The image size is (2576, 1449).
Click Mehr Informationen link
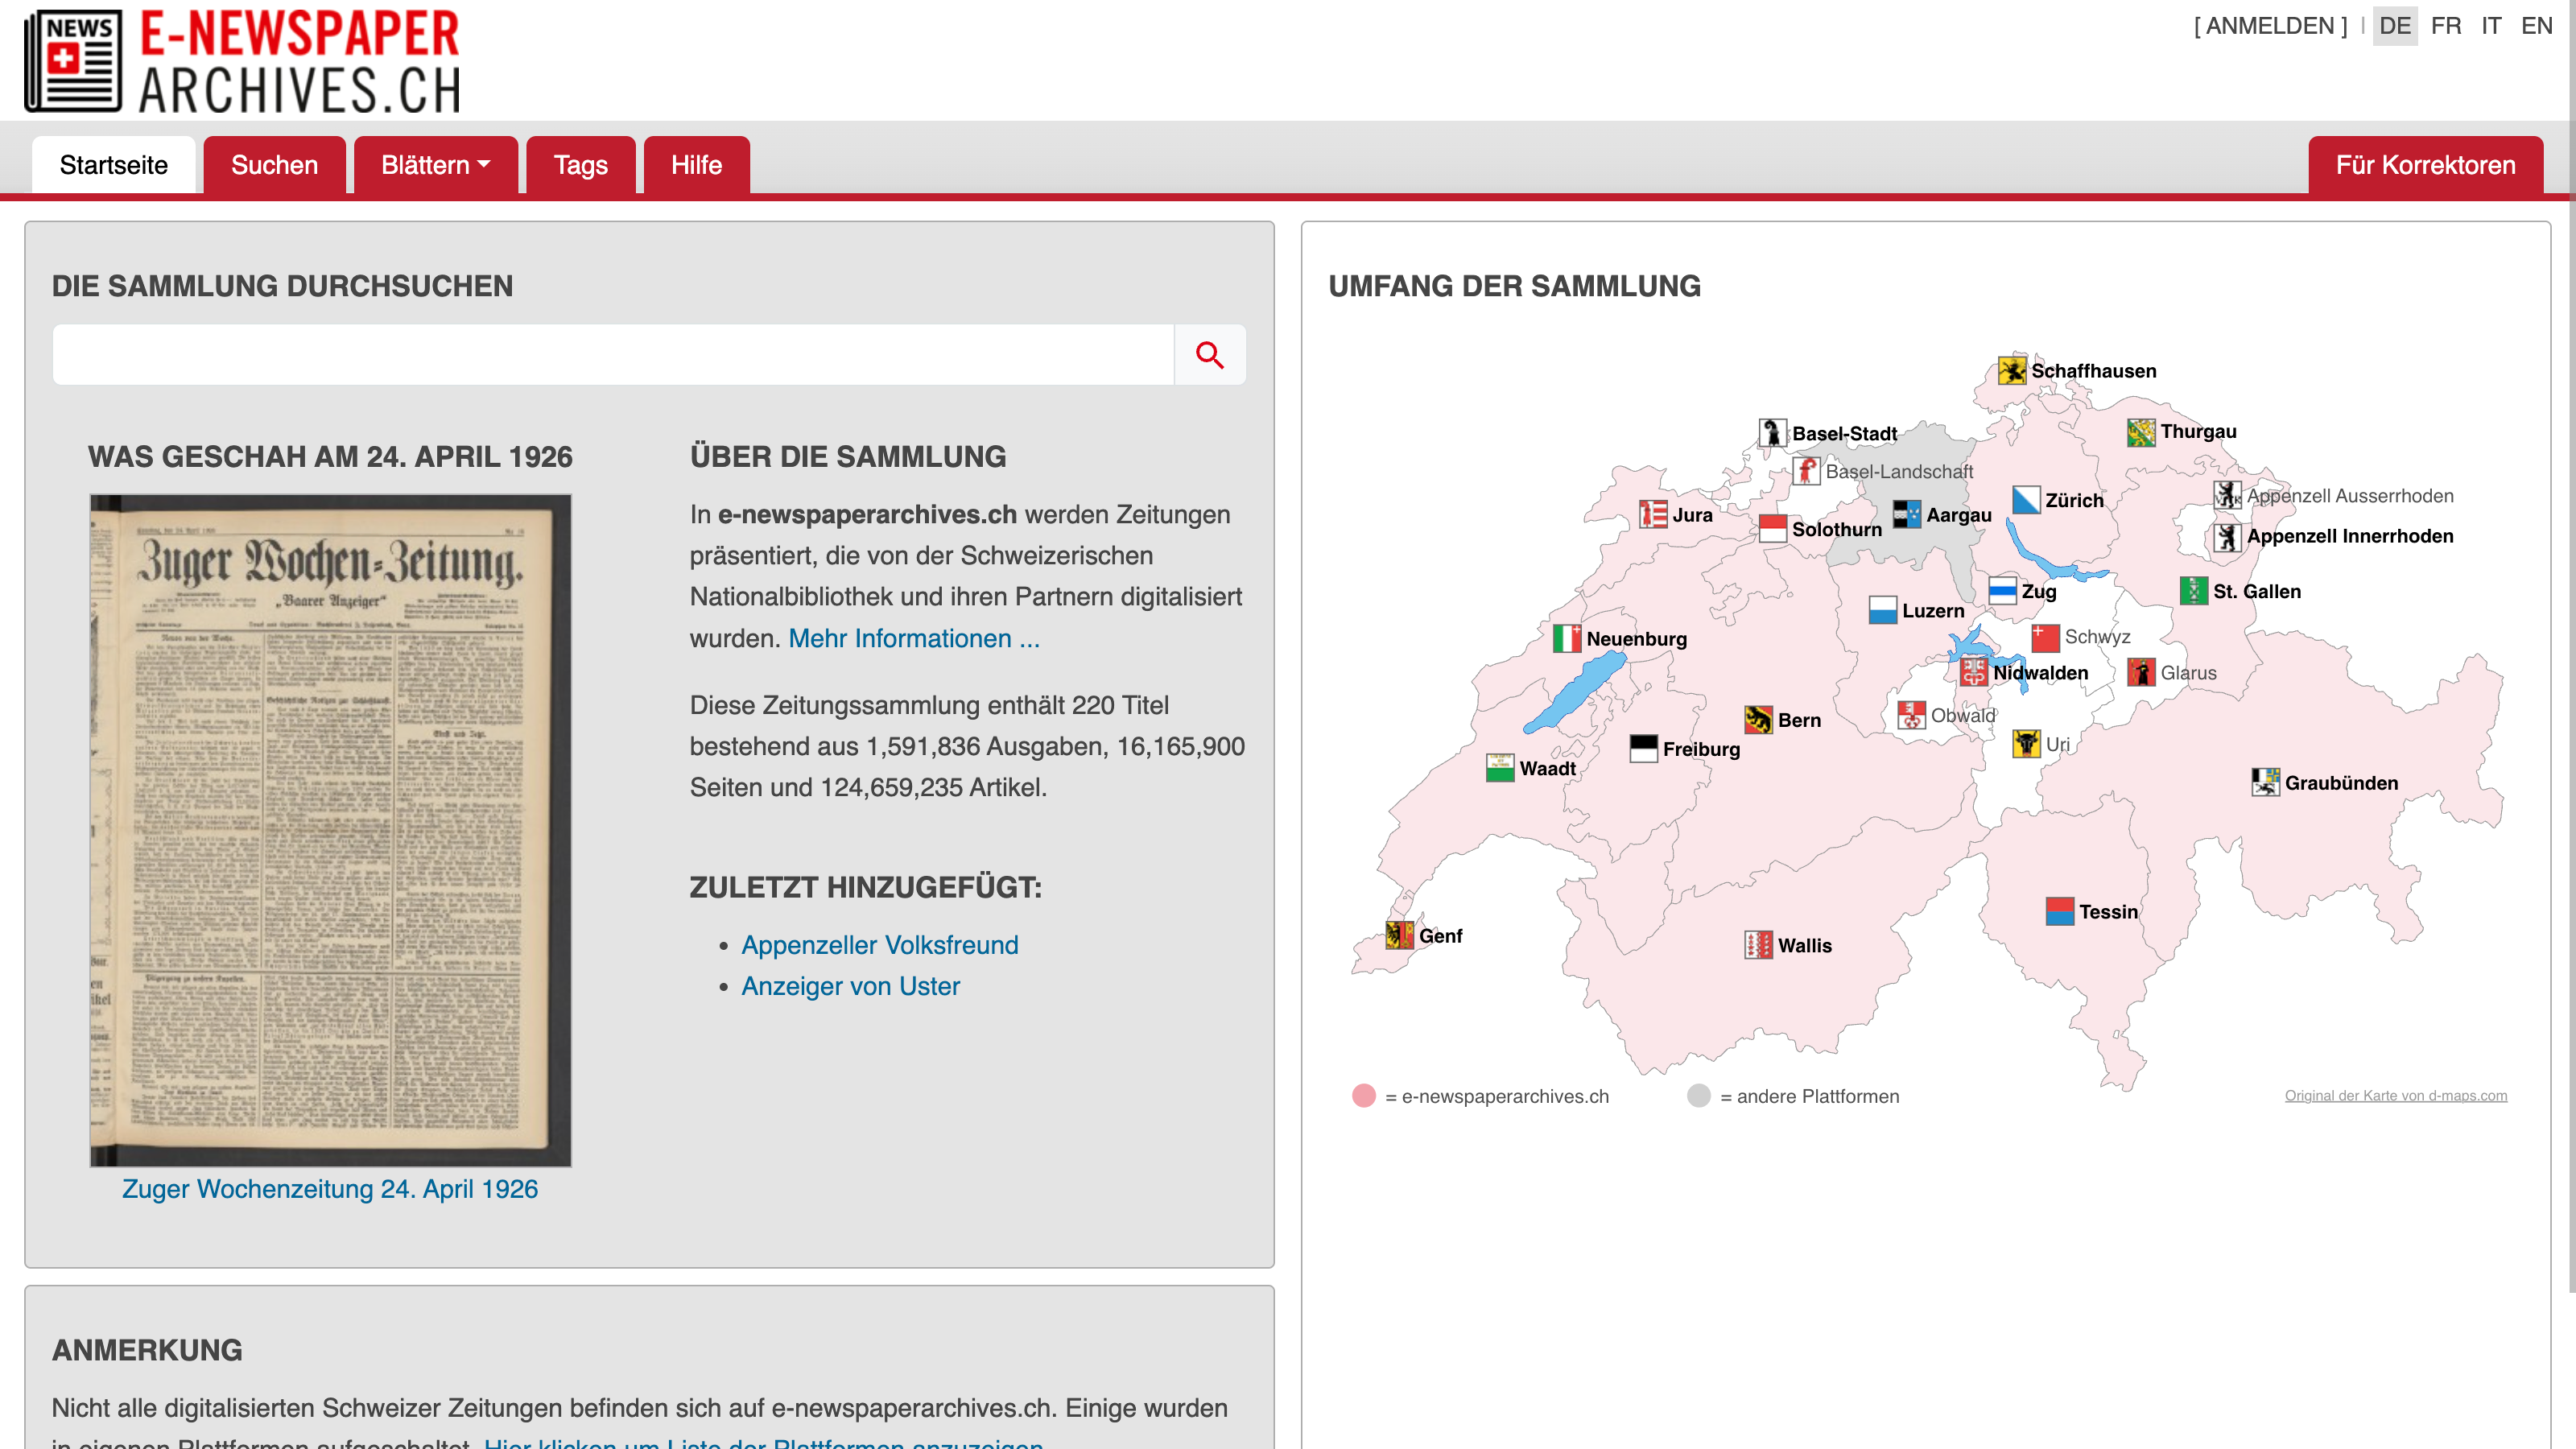[x=914, y=638]
